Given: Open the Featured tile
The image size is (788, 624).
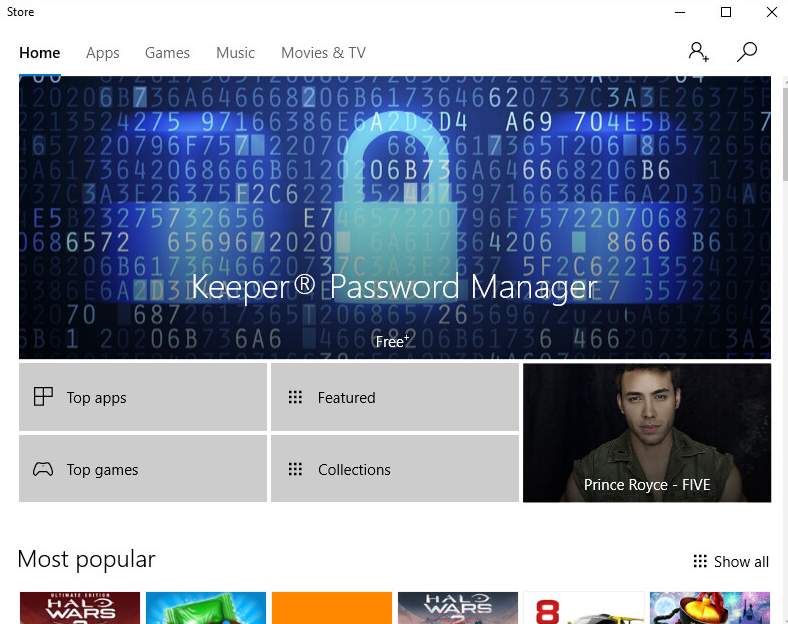Looking at the screenshot, I should click(x=394, y=397).
